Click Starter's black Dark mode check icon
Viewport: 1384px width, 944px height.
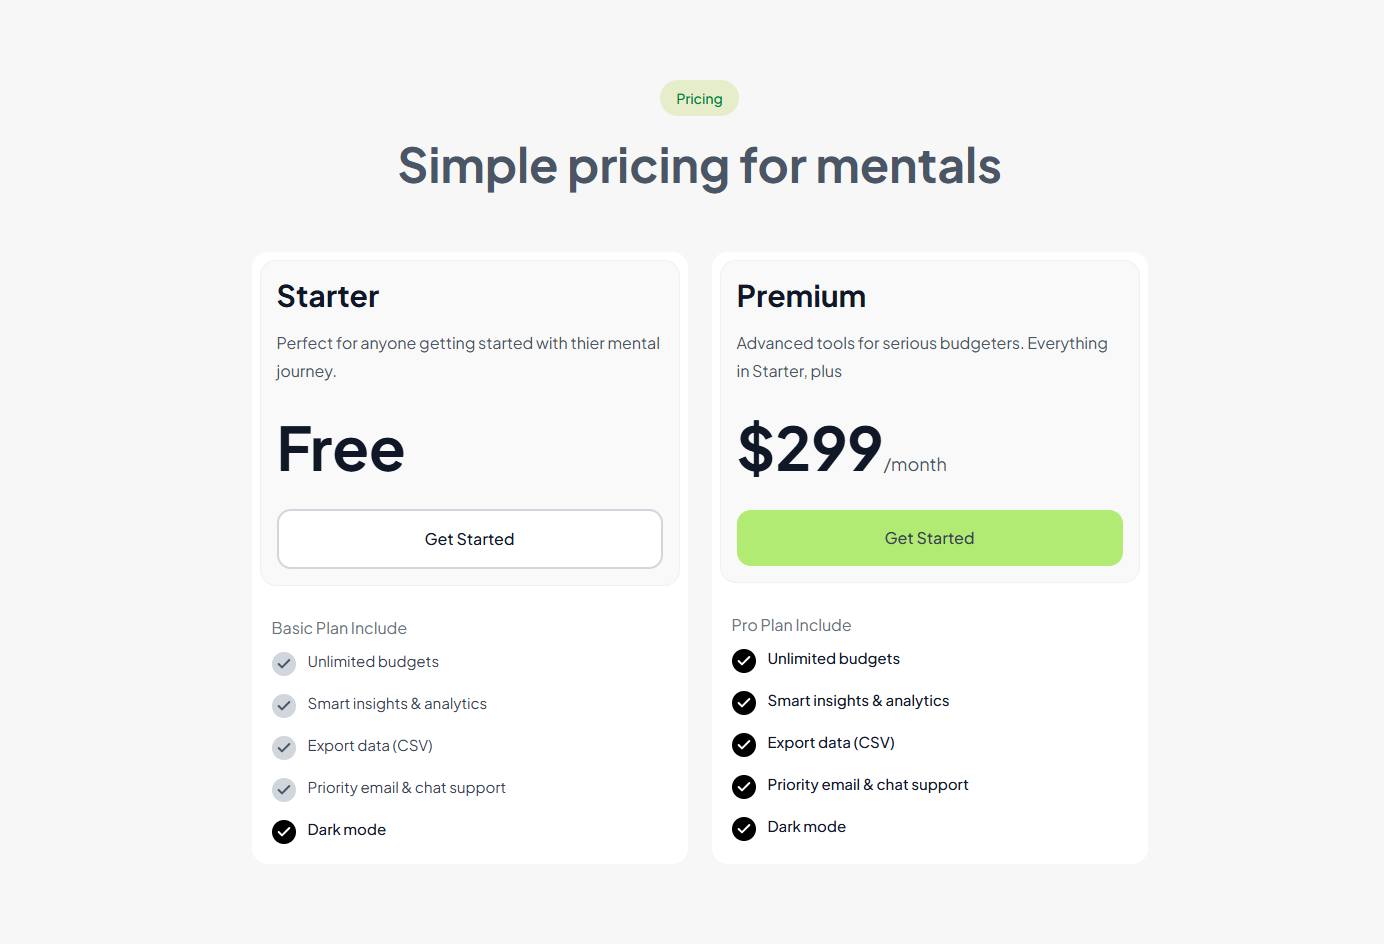[x=284, y=832]
